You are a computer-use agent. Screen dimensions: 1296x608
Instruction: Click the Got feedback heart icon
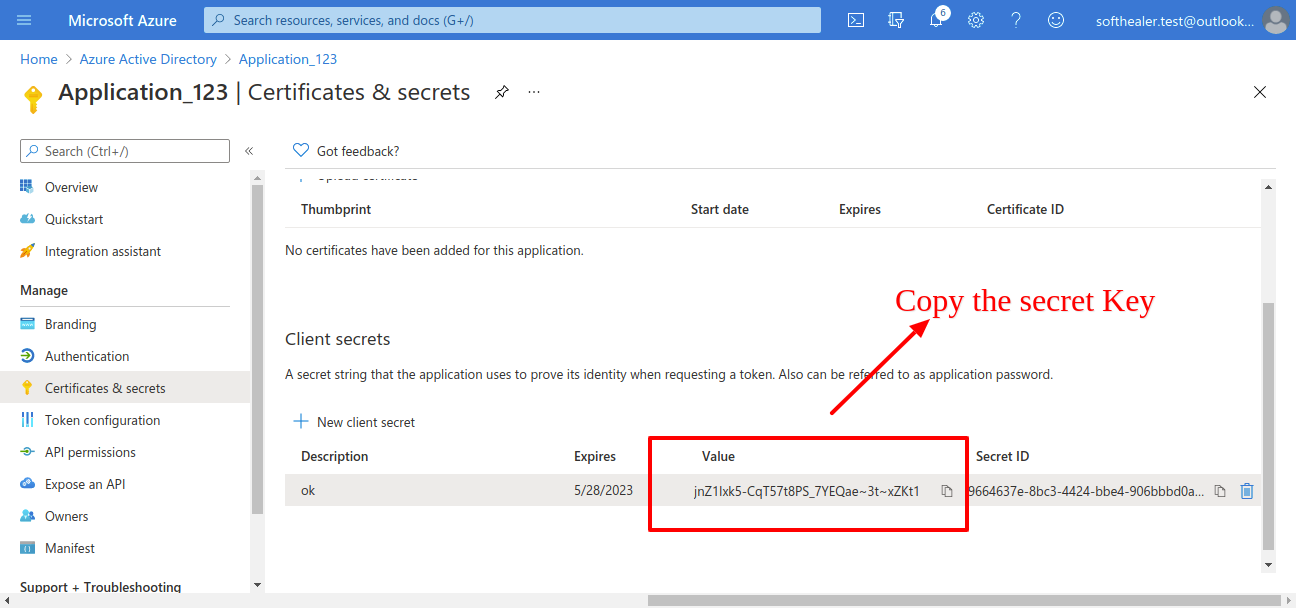[x=301, y=151]
